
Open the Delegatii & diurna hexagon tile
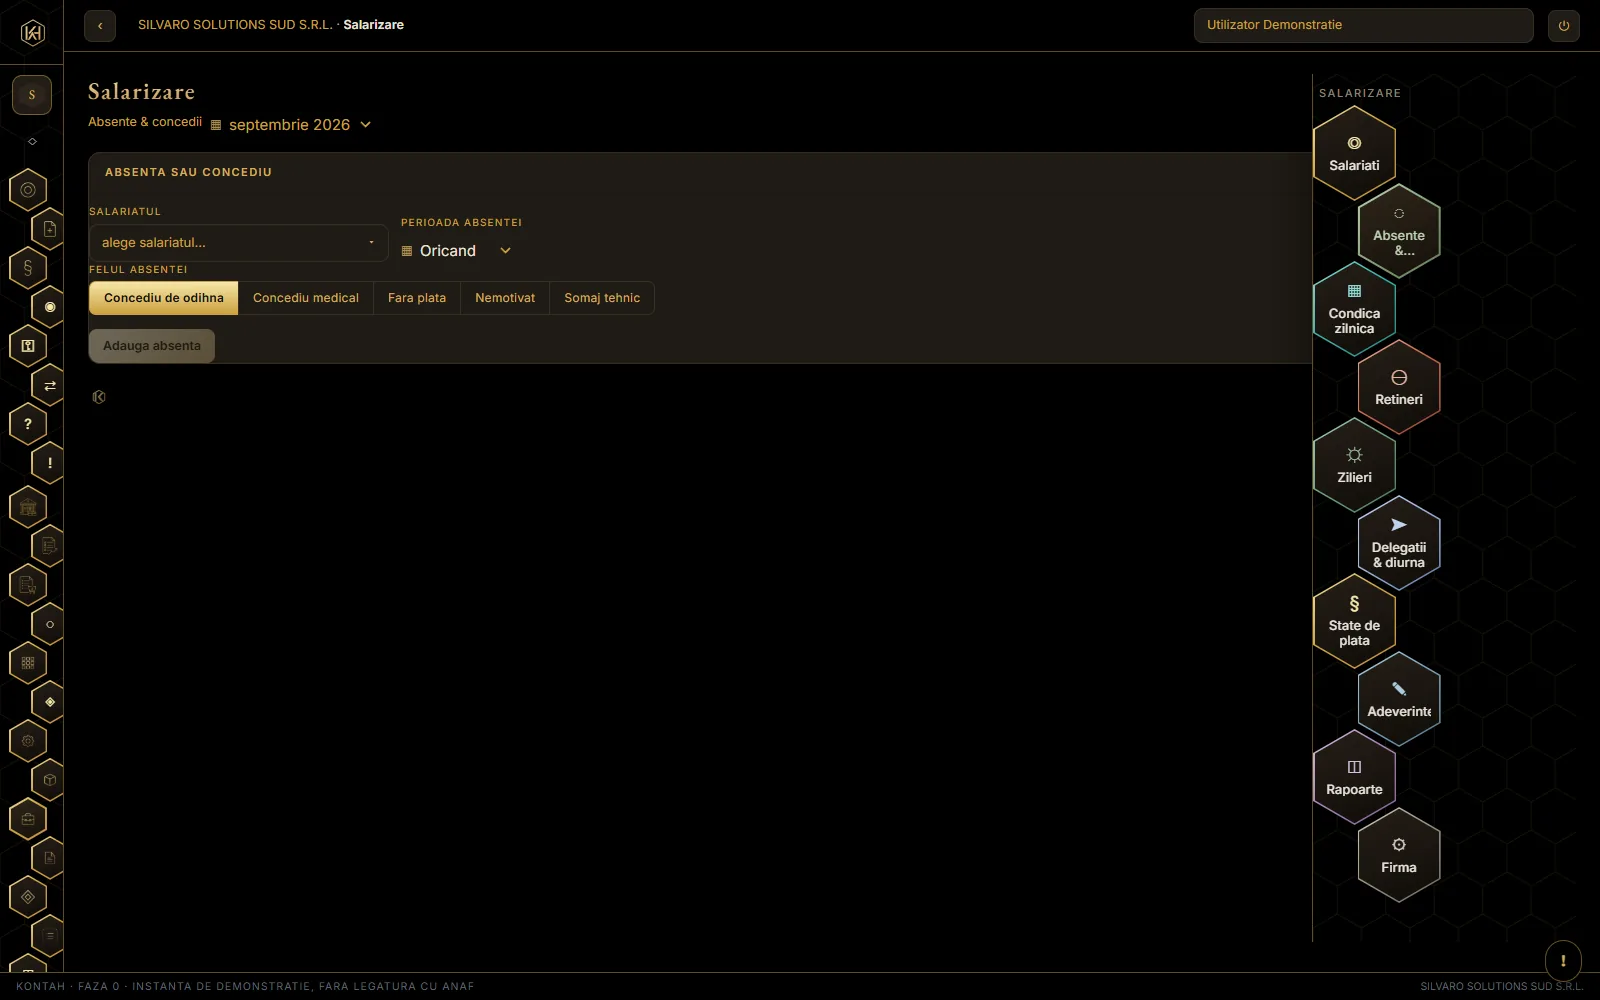(1399, 543)
